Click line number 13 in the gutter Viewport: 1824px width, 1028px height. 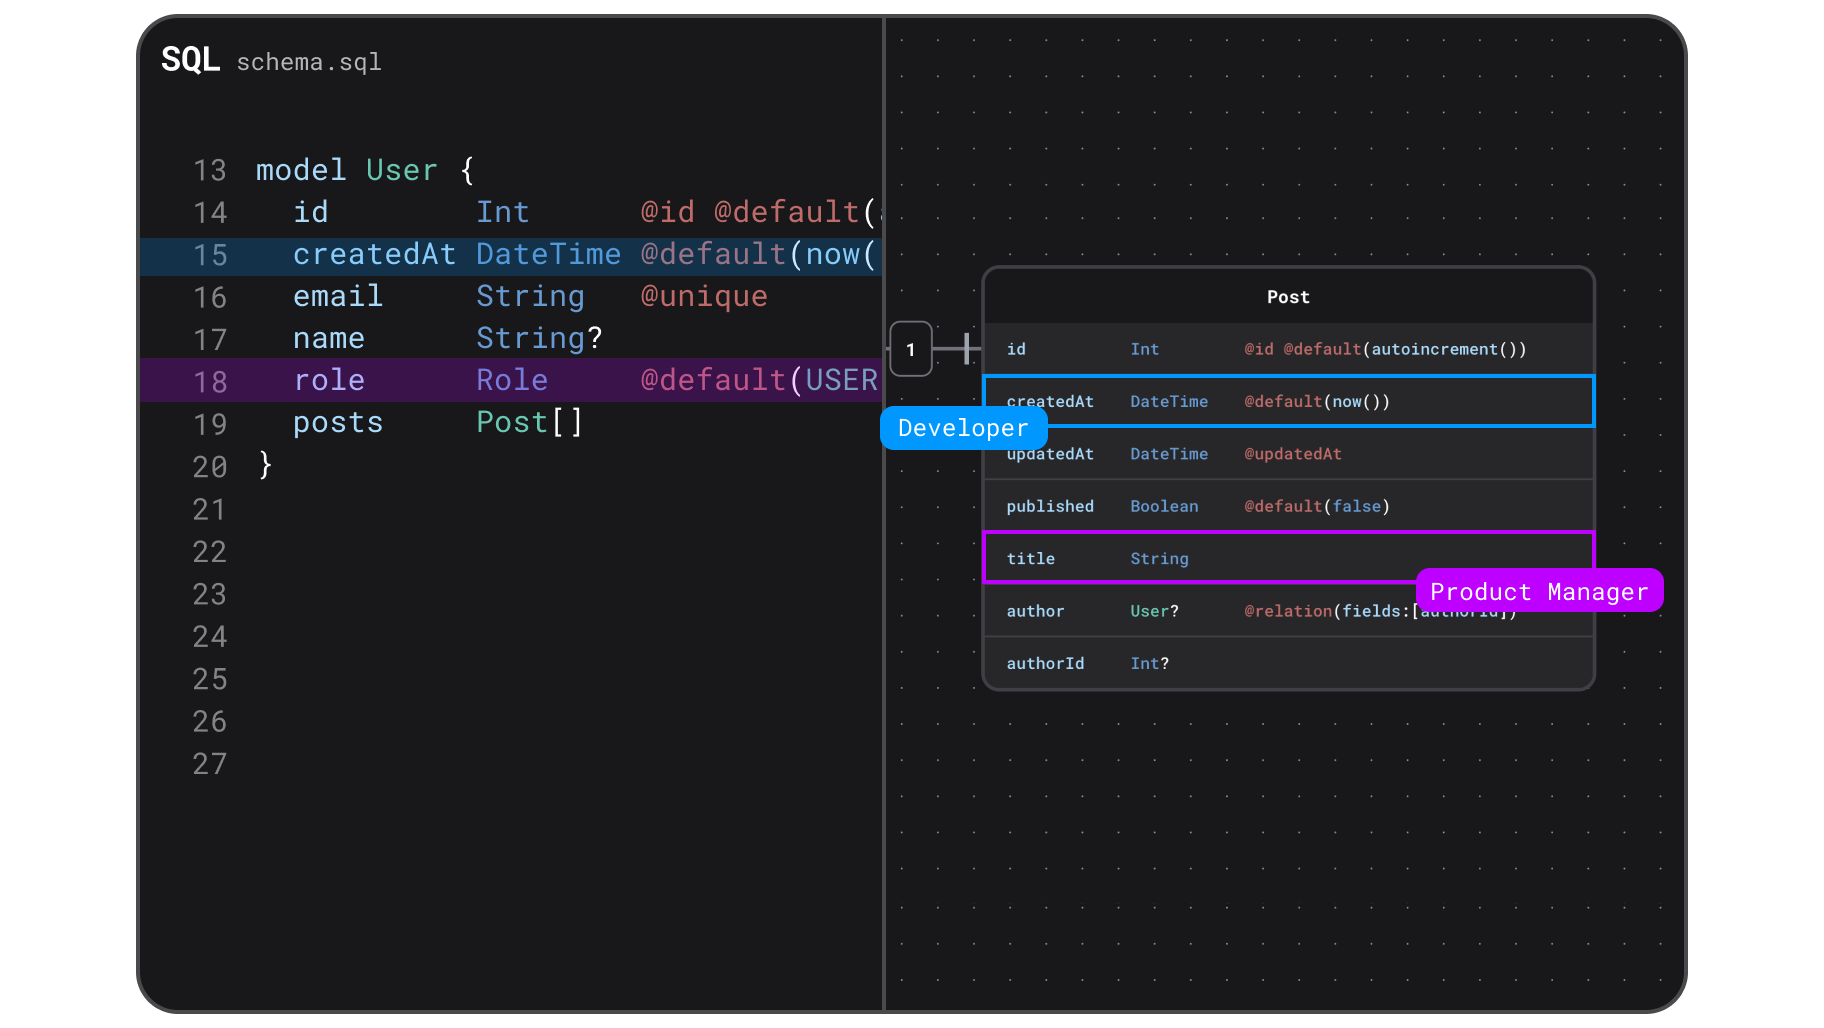(210, 170)
